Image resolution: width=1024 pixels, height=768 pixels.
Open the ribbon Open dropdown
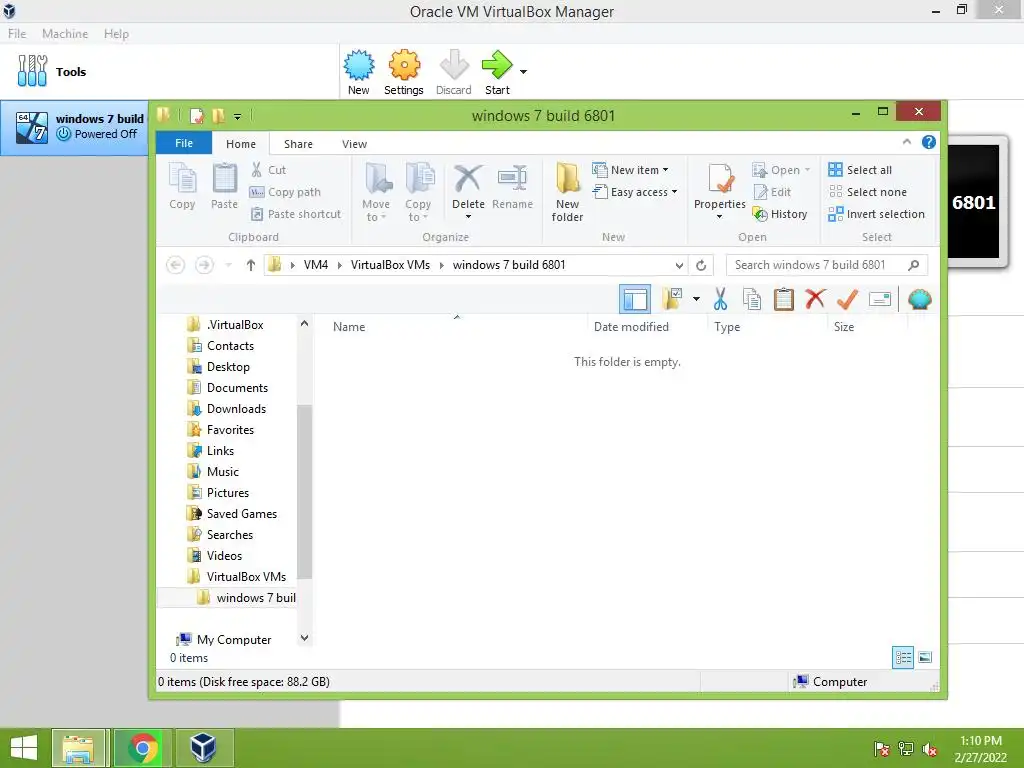tap(781, 170)
